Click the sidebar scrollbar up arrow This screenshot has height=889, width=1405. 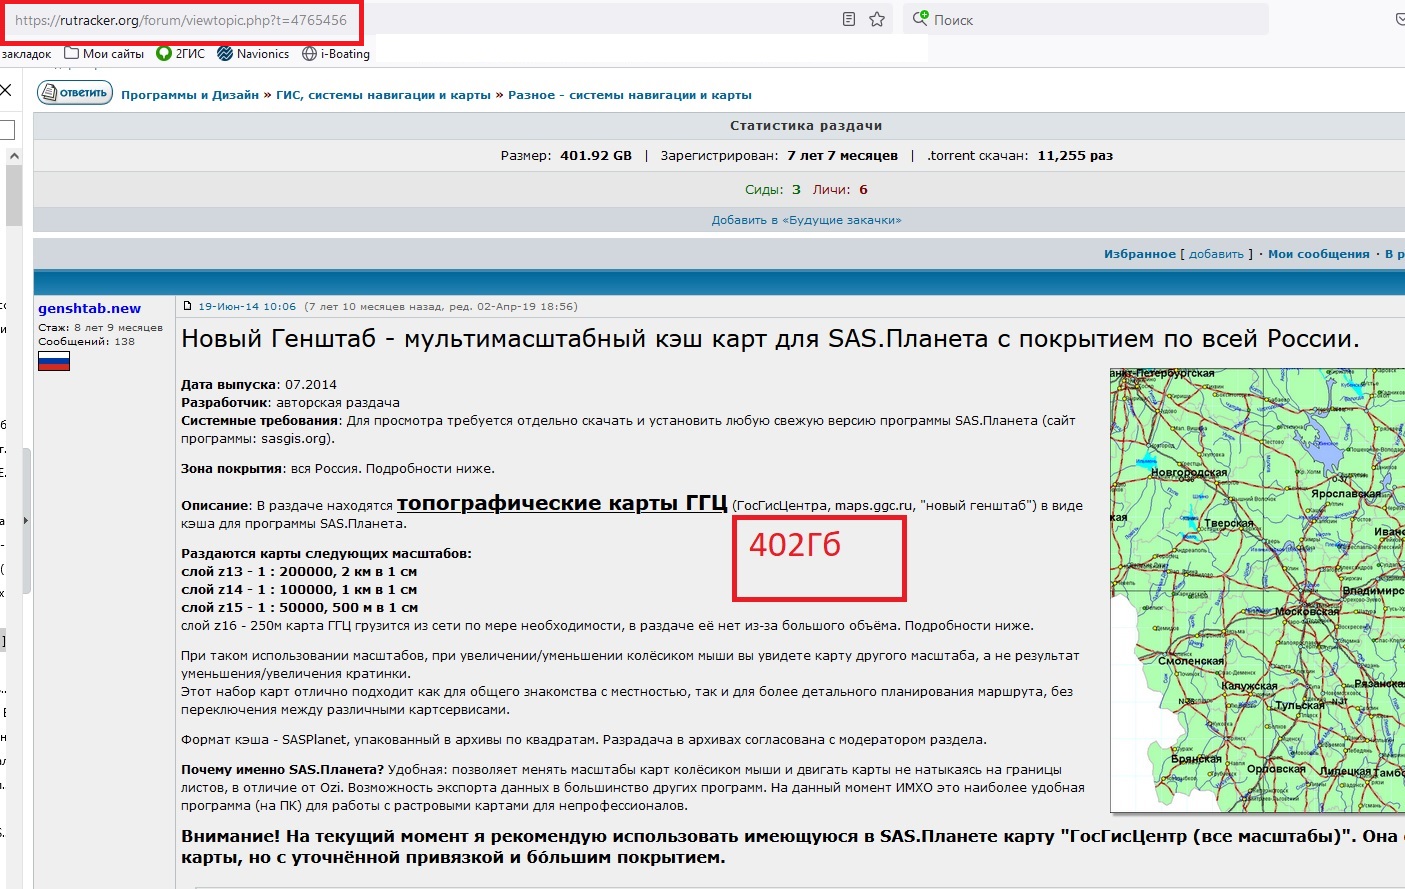(x=13, y=156)
